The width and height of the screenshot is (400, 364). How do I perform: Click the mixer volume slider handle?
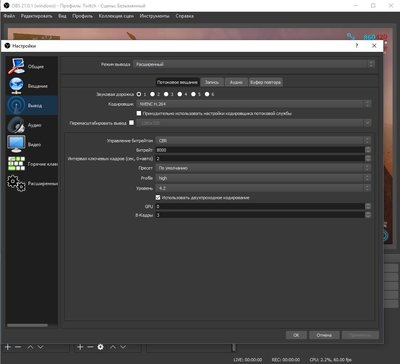click(x=234, y=348)
